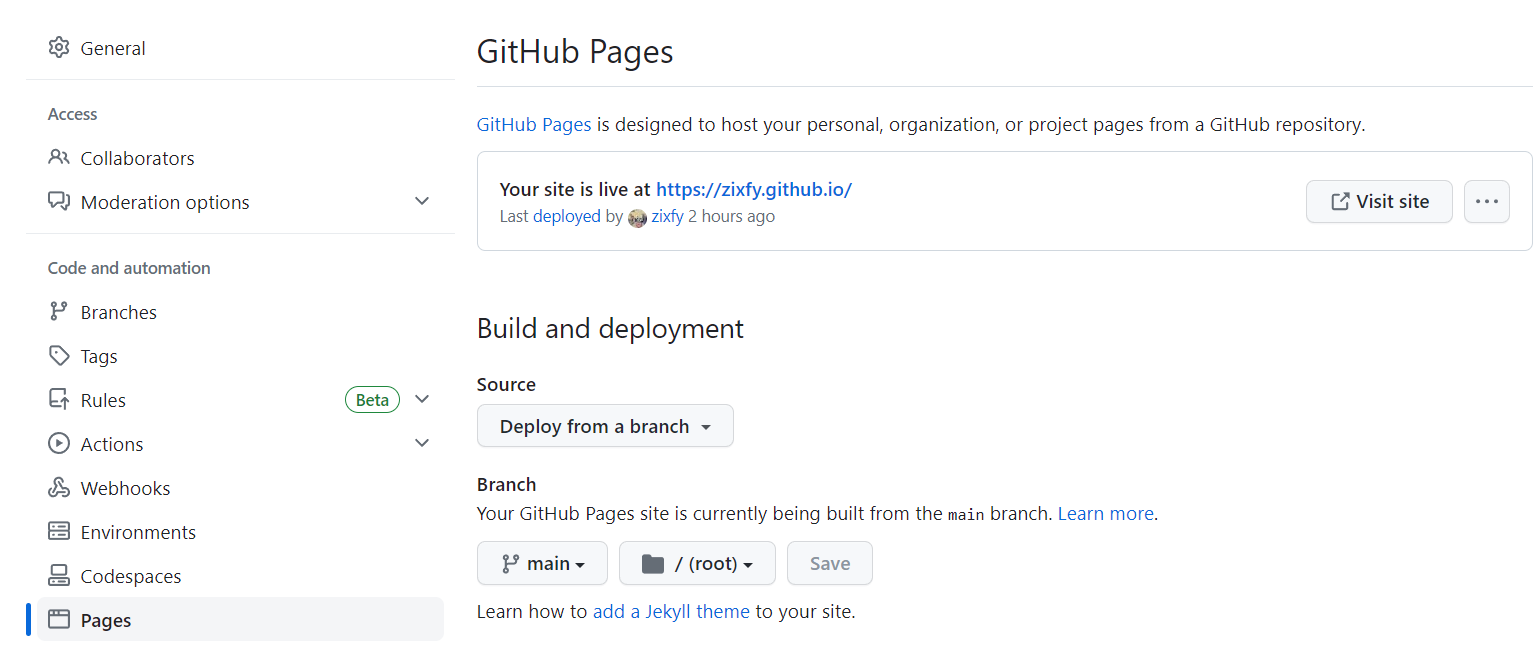Open General settings in the sidebar
The height and width of the screenshot is (650, 1537).
(240, 48)
